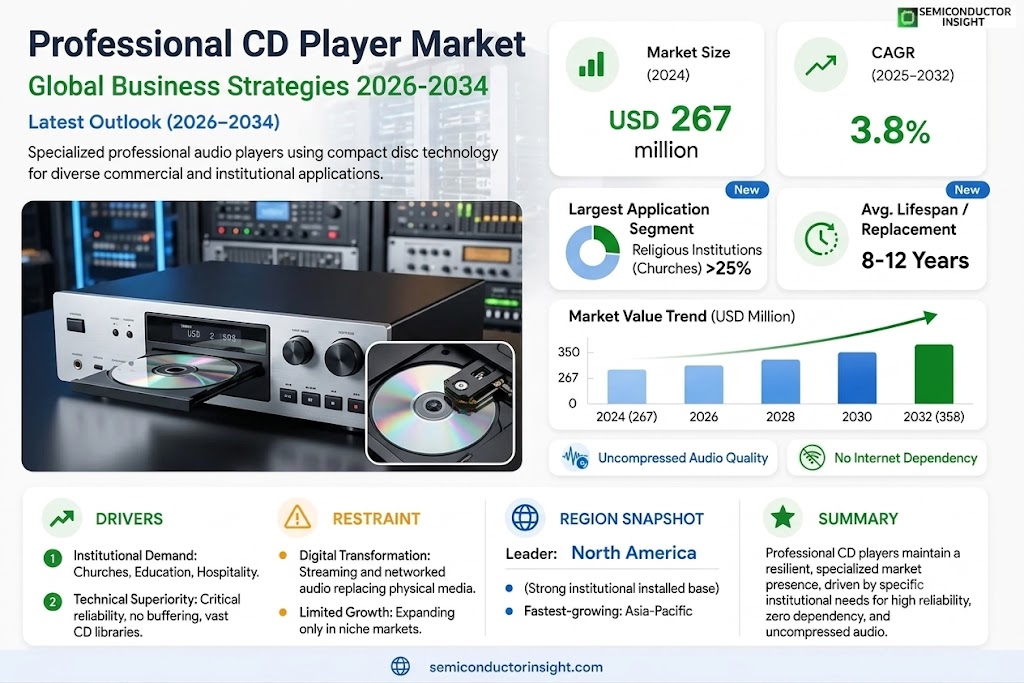Click the DRIVERS section heading

[x=129, y=519]
